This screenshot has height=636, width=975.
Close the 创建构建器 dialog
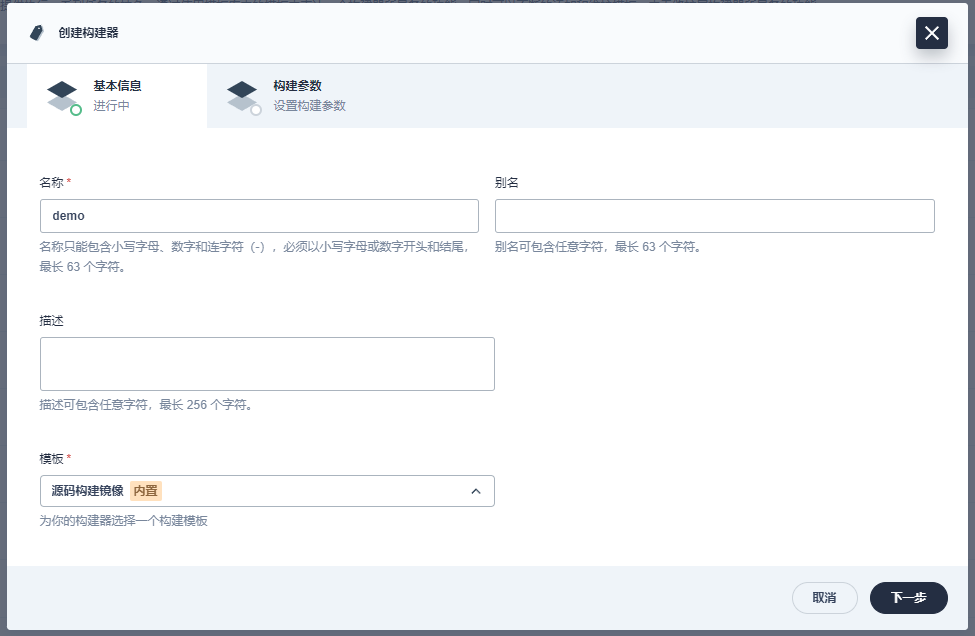click(931, 33)
